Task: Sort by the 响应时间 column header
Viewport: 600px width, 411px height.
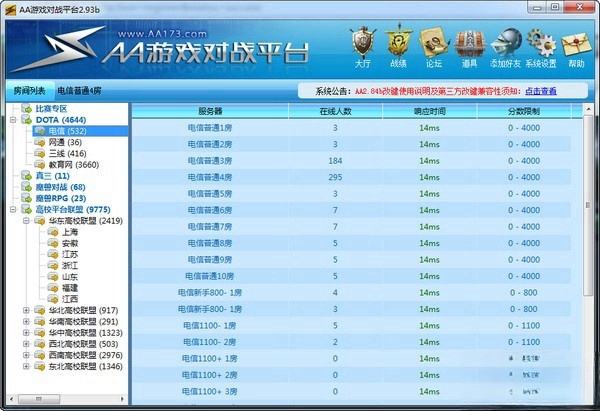Action: click(429, 111)
